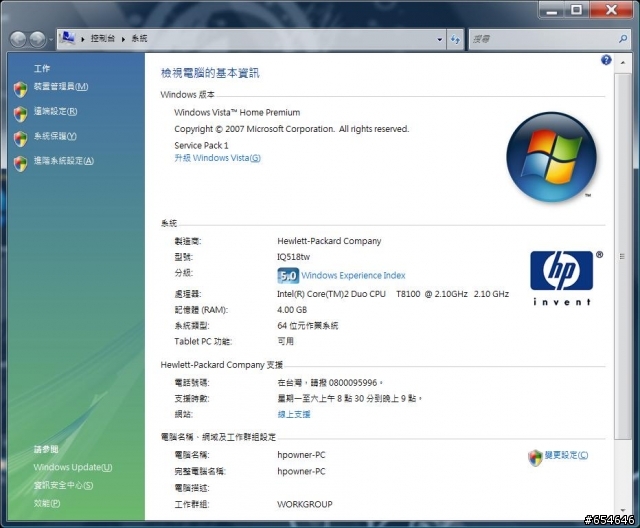Click the Forward navigation arrow button
The height and width of the screenshot is (528, 640).
38,40
